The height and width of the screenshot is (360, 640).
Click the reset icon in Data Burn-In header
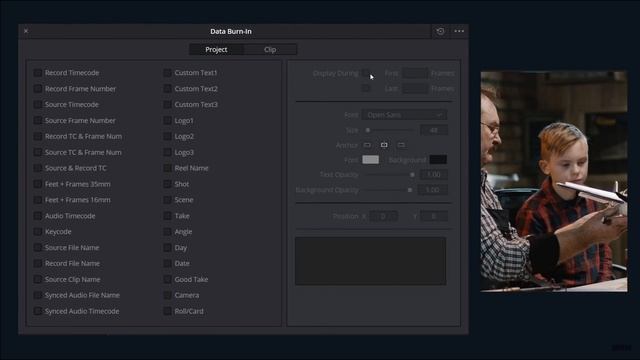click(440, 31)
